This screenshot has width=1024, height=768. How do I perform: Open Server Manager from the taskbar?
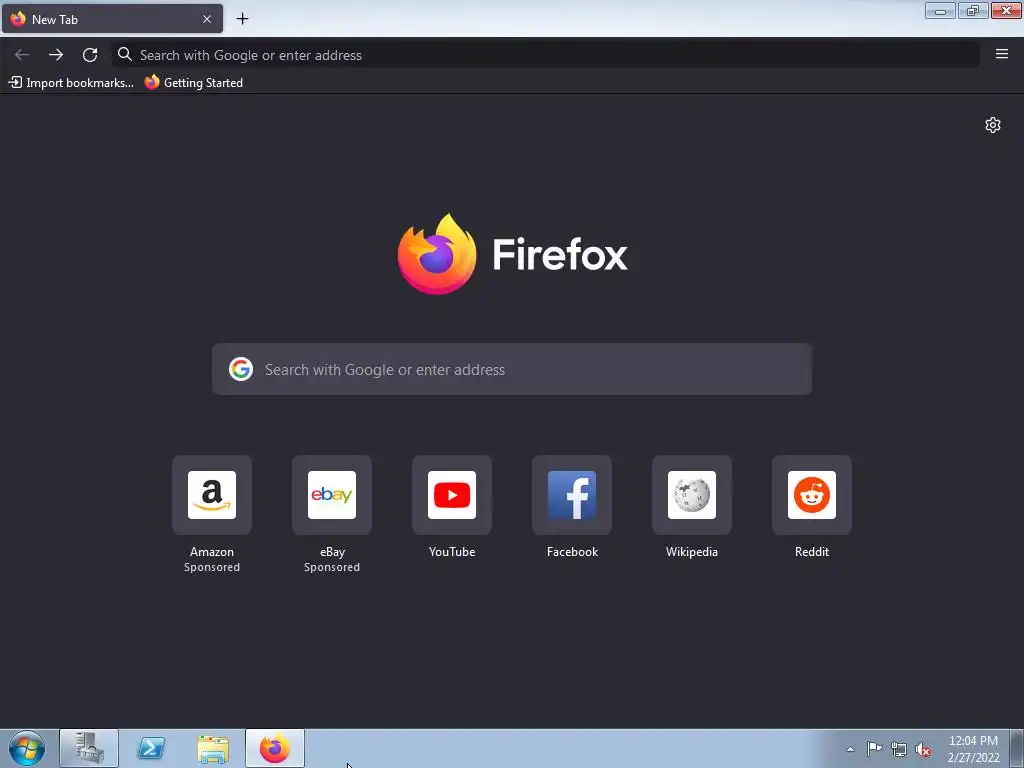(x=89, y=748)
